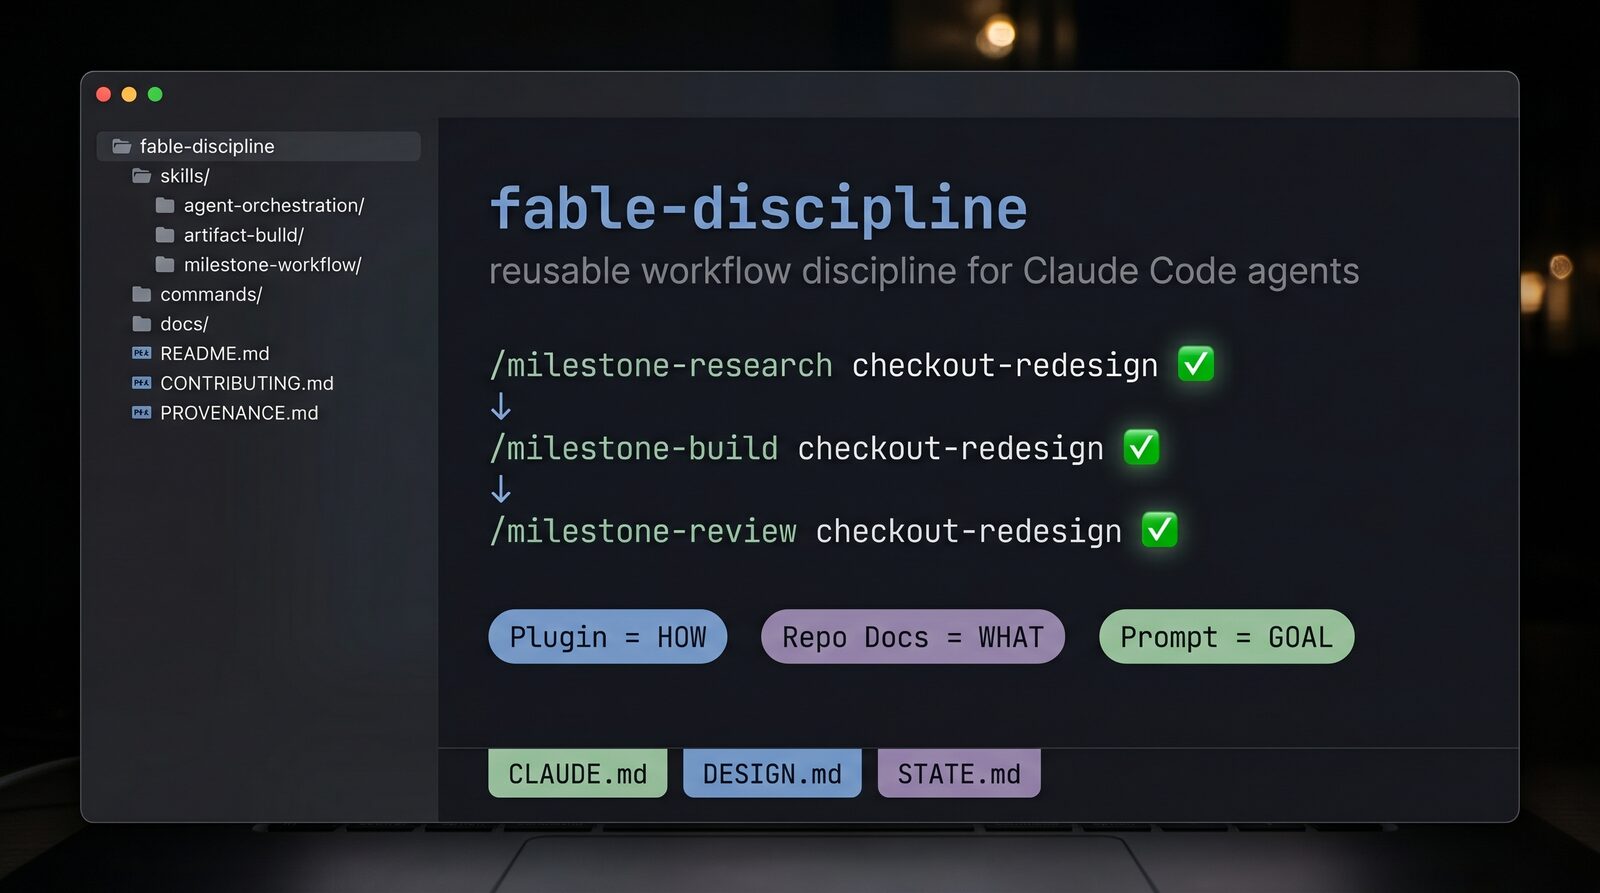The width and height of the screenshot is (1600, 893).
Task: Open the artifact-bulld/ folder
Action: pyautogui.click(x=244, y=235)
